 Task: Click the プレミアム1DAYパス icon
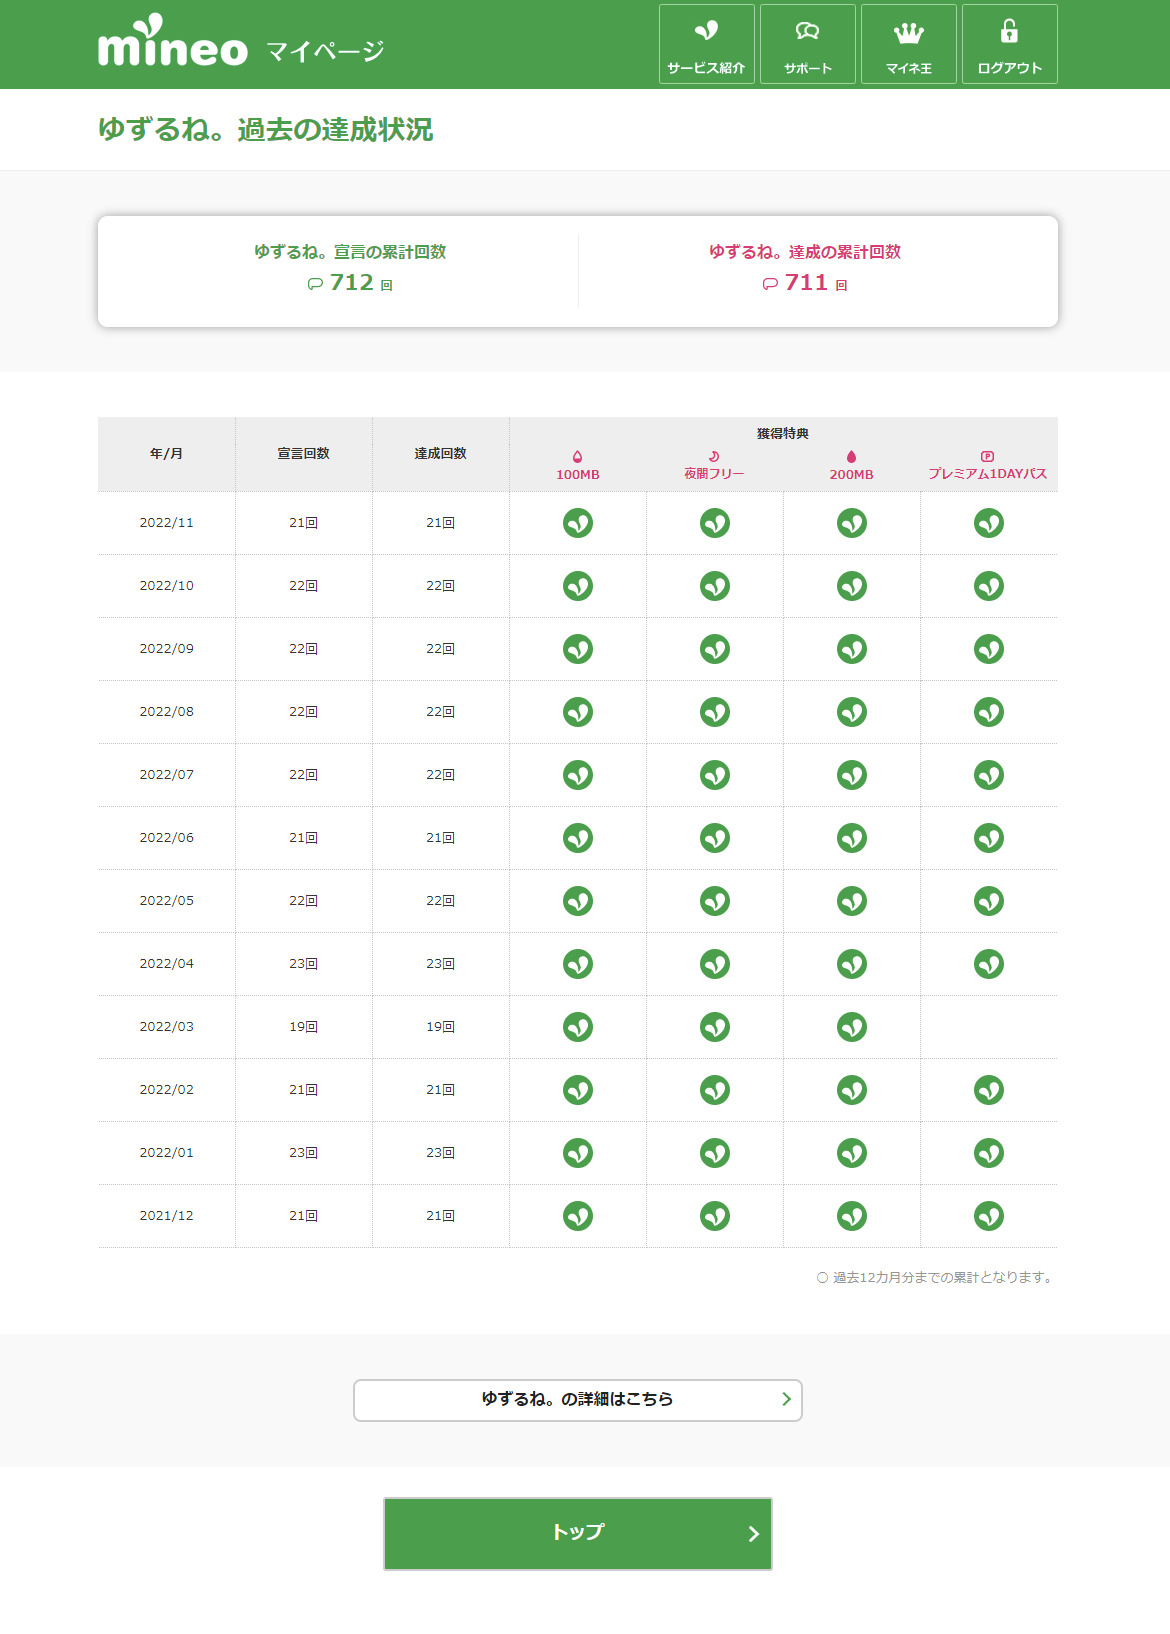pos(987,457)
